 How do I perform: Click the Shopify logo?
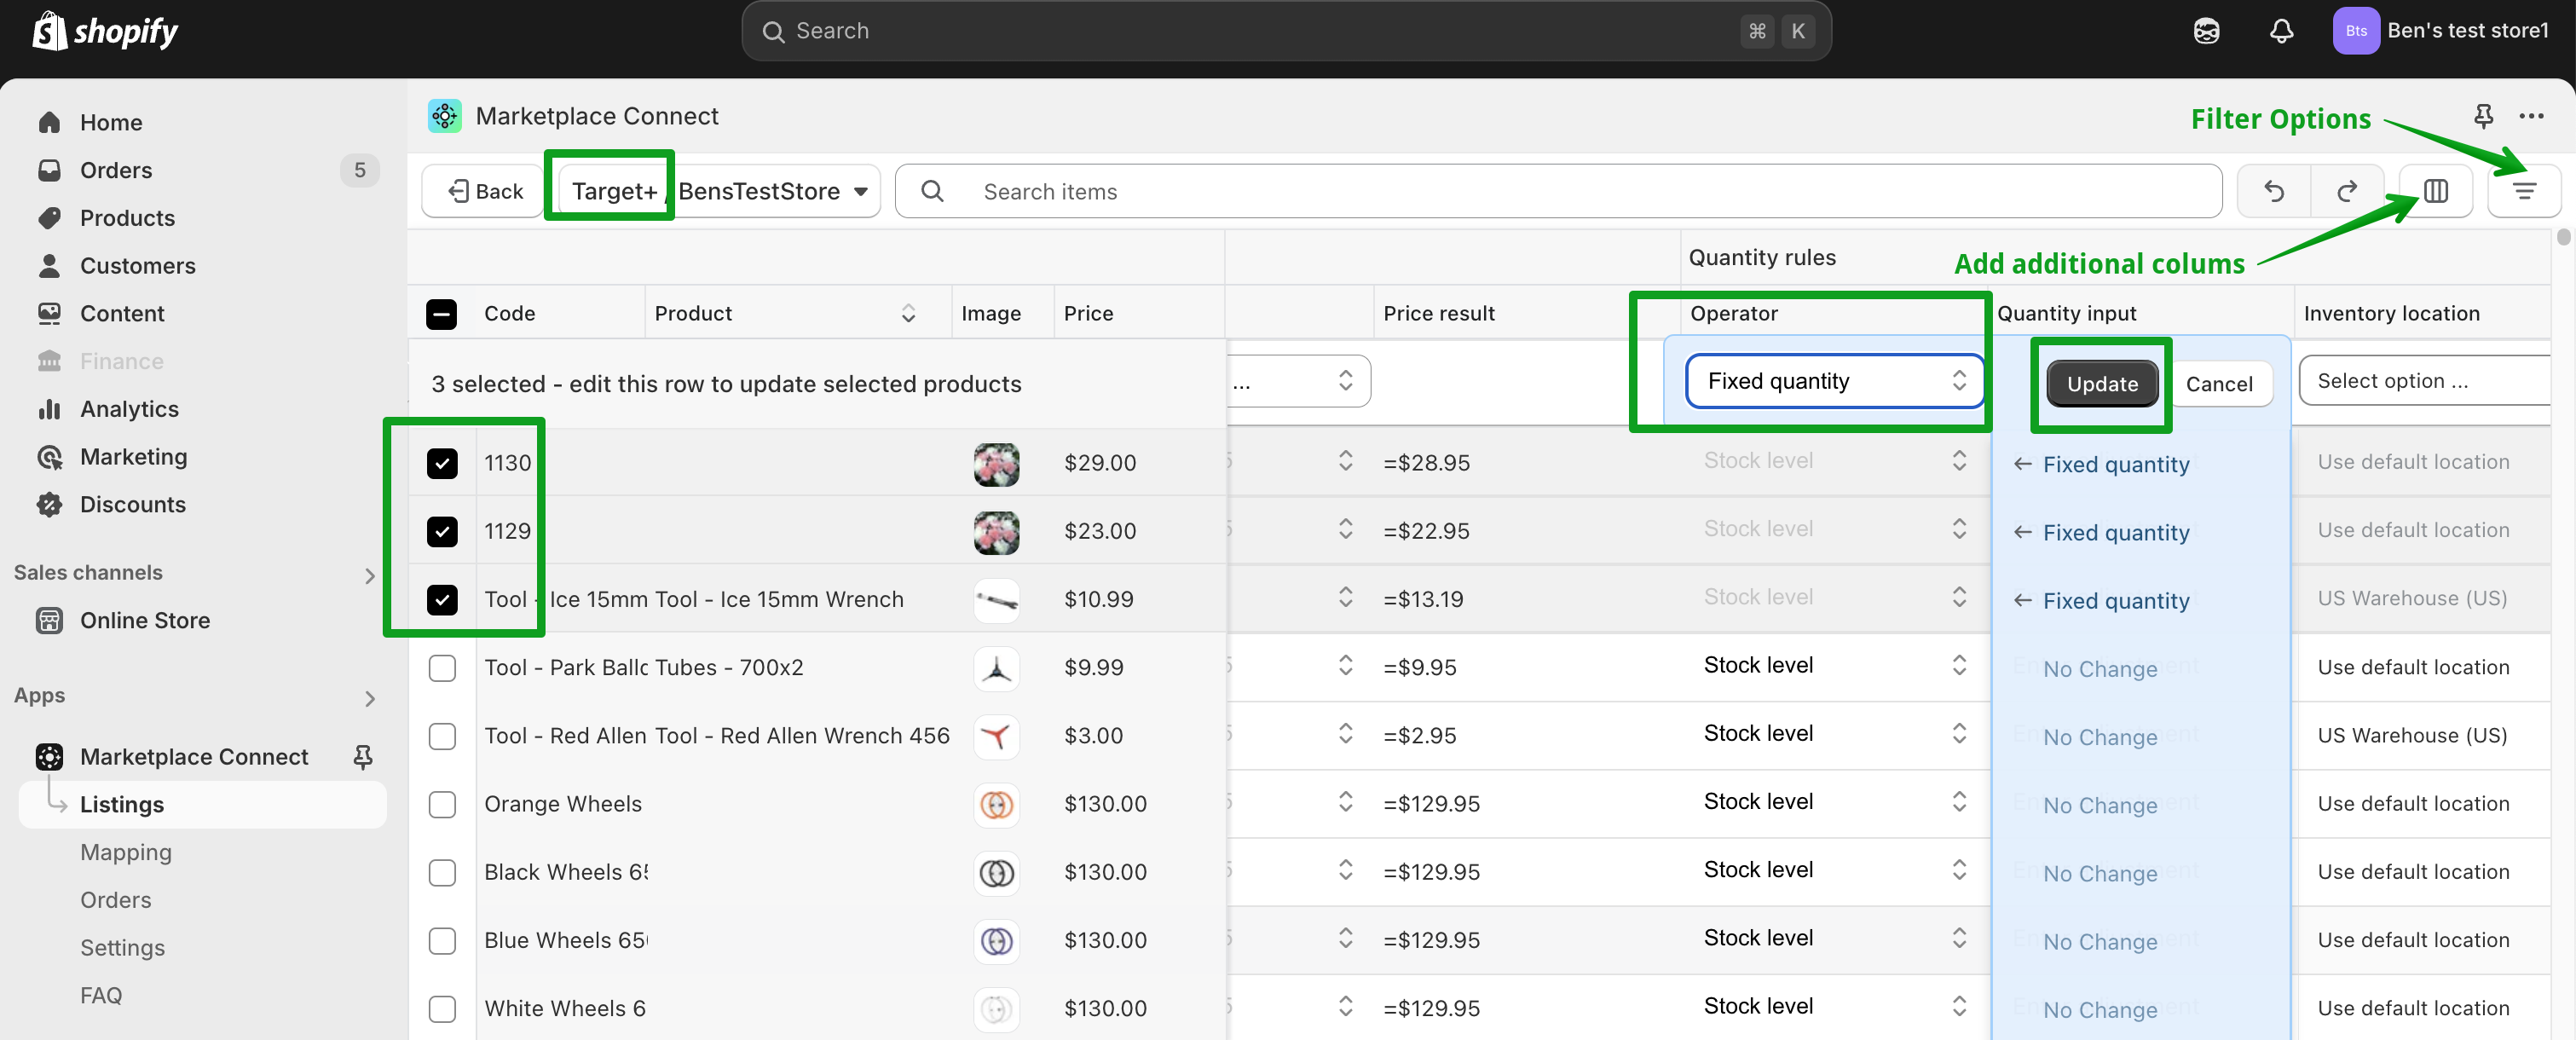tap(105, 31)
